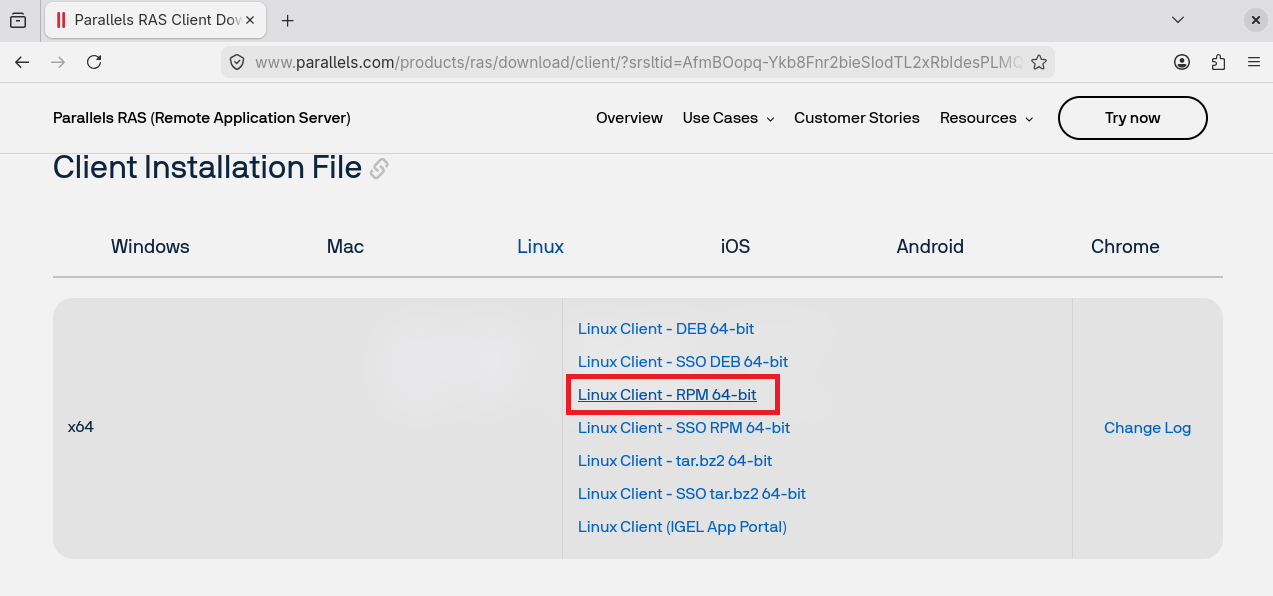Close the browser window

pyautogui.click(x=1254, y=20)
